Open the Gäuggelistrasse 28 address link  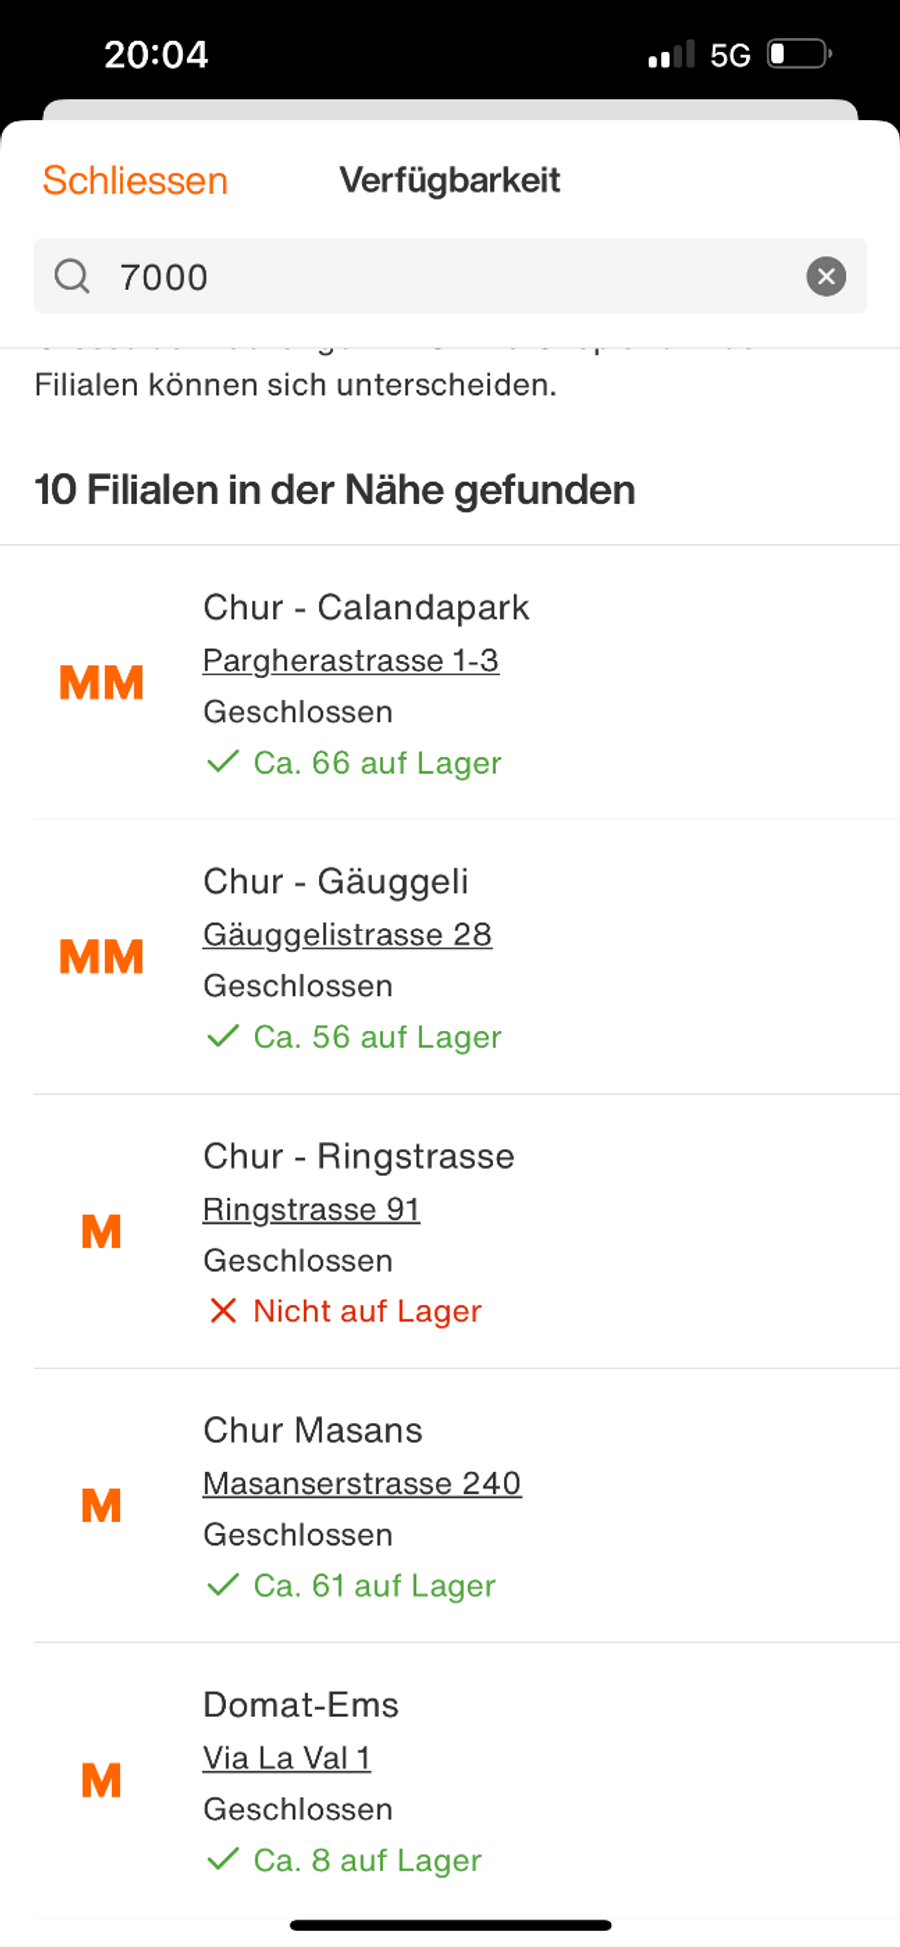(x=347, y=935)
